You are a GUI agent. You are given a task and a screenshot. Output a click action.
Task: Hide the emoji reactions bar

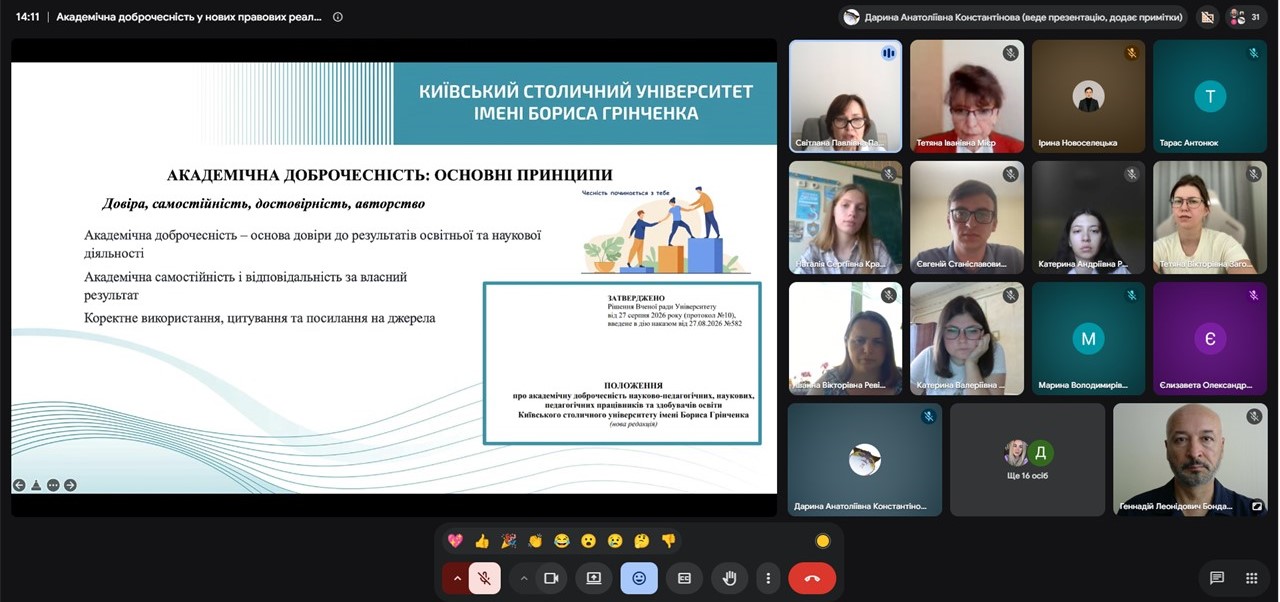(639, 578)
